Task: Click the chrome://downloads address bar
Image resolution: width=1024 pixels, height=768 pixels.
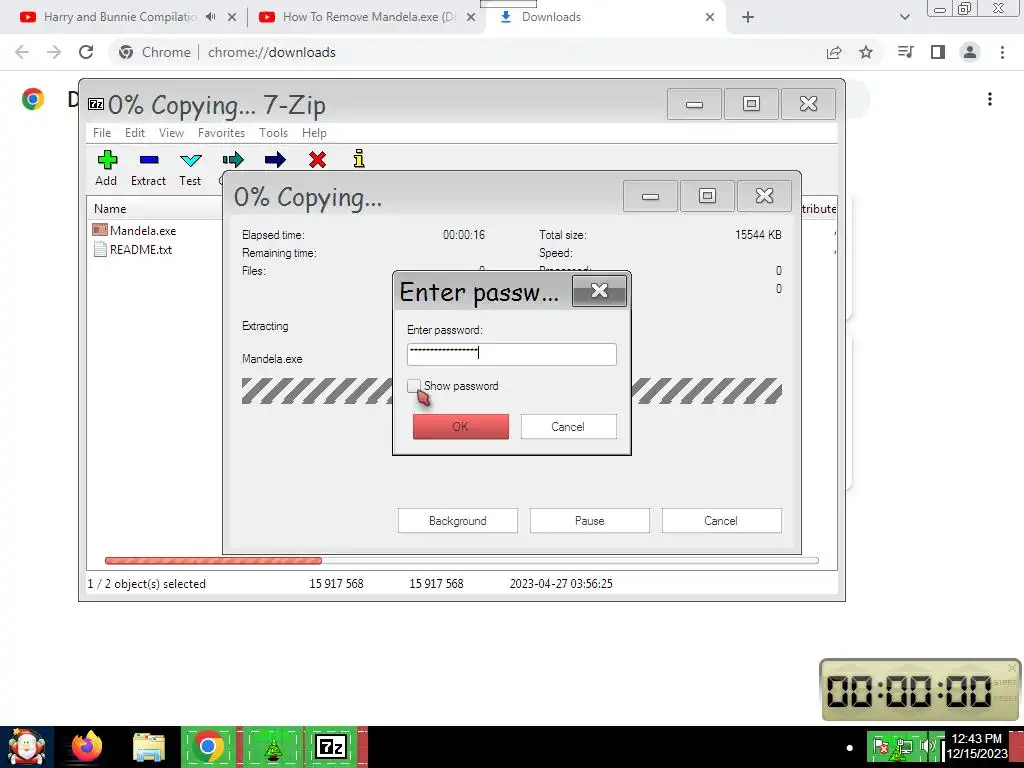Action: coord(272,52)
